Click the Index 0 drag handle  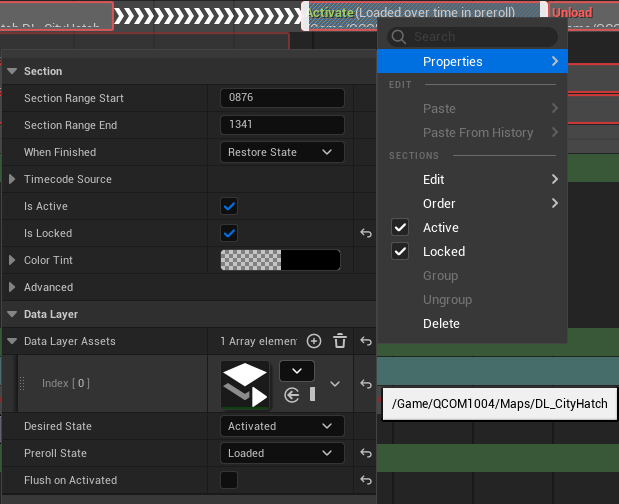pos(22,383)
